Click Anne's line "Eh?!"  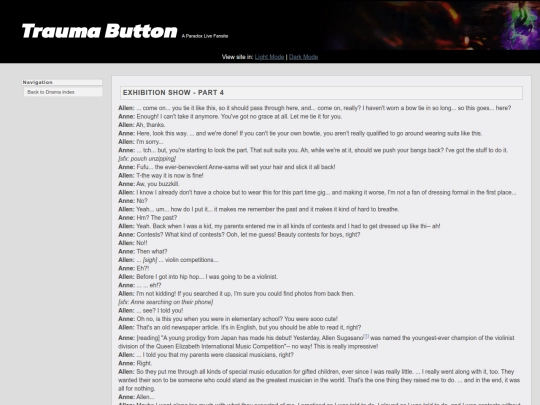tap(134, 268)
